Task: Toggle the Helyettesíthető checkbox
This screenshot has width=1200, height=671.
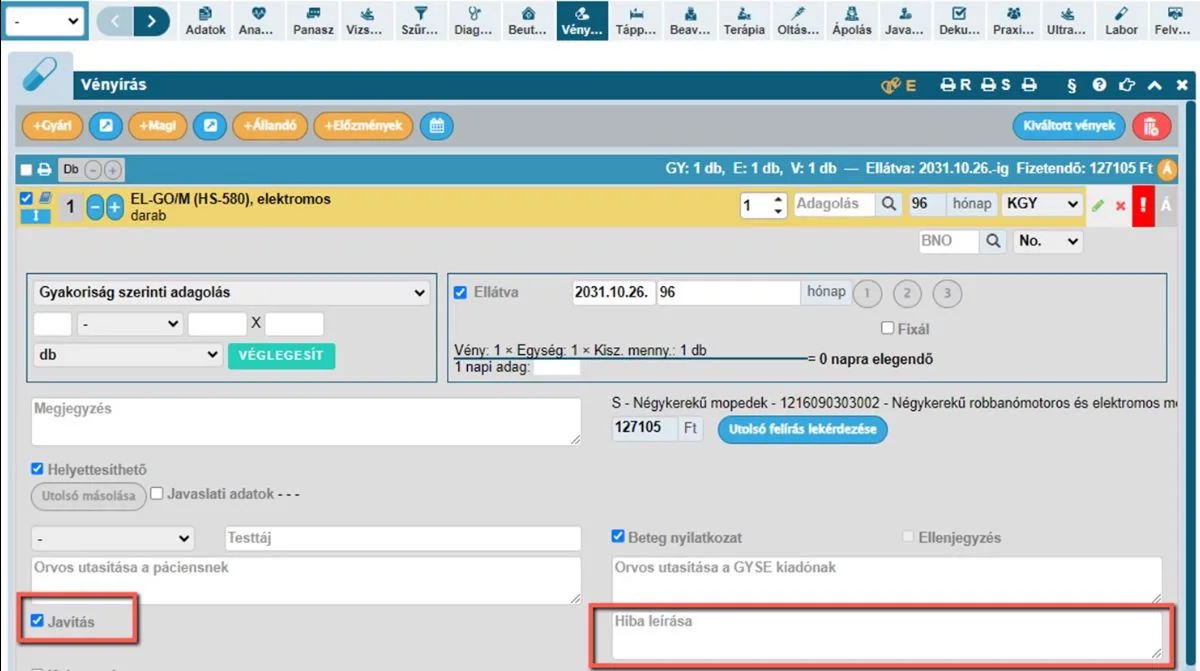Action: click(38, 469)
